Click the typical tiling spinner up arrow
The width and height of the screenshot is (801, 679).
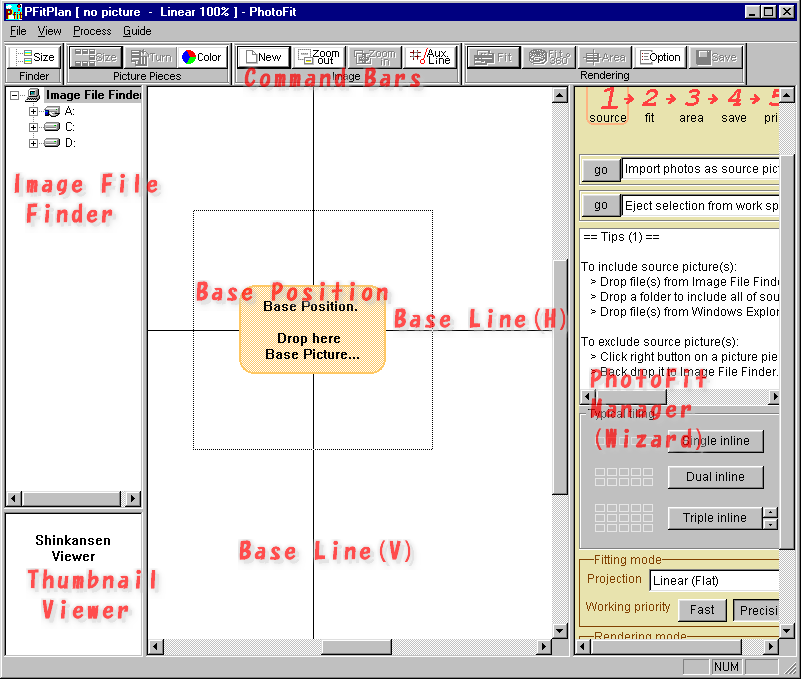[770, 512]
